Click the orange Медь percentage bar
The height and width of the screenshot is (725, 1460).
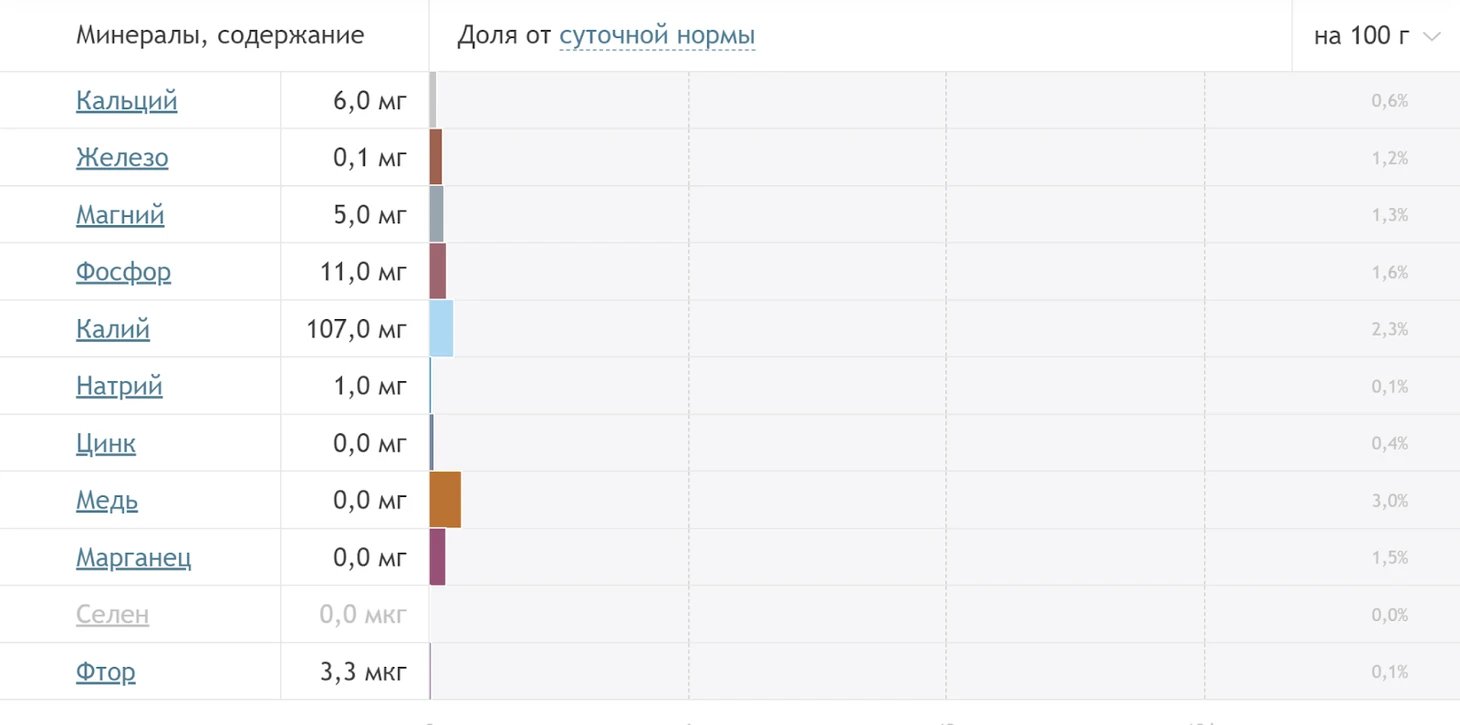pyautogui.click(x=445, y=500)
